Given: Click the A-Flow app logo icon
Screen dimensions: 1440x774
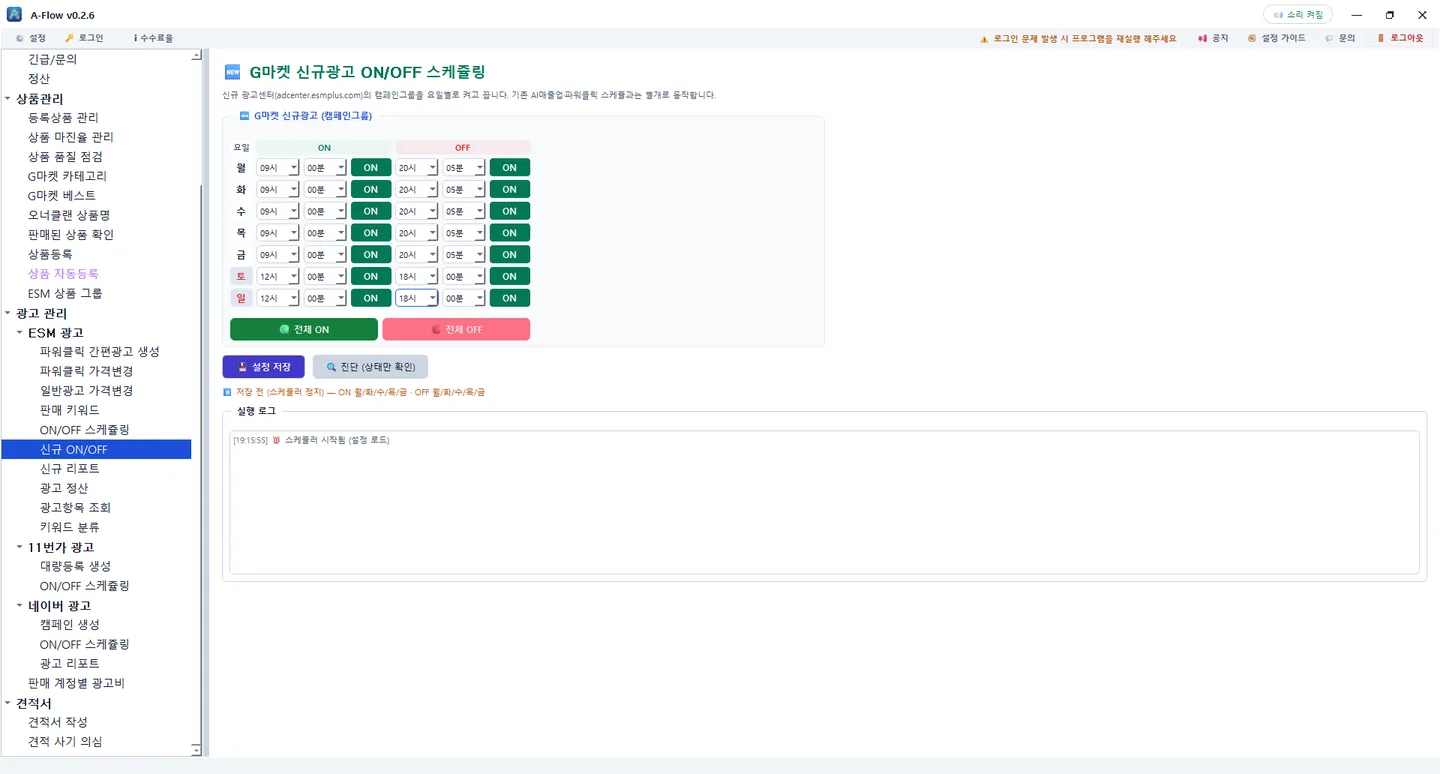Looking at the screenshot, I should [x=14, y=15].
